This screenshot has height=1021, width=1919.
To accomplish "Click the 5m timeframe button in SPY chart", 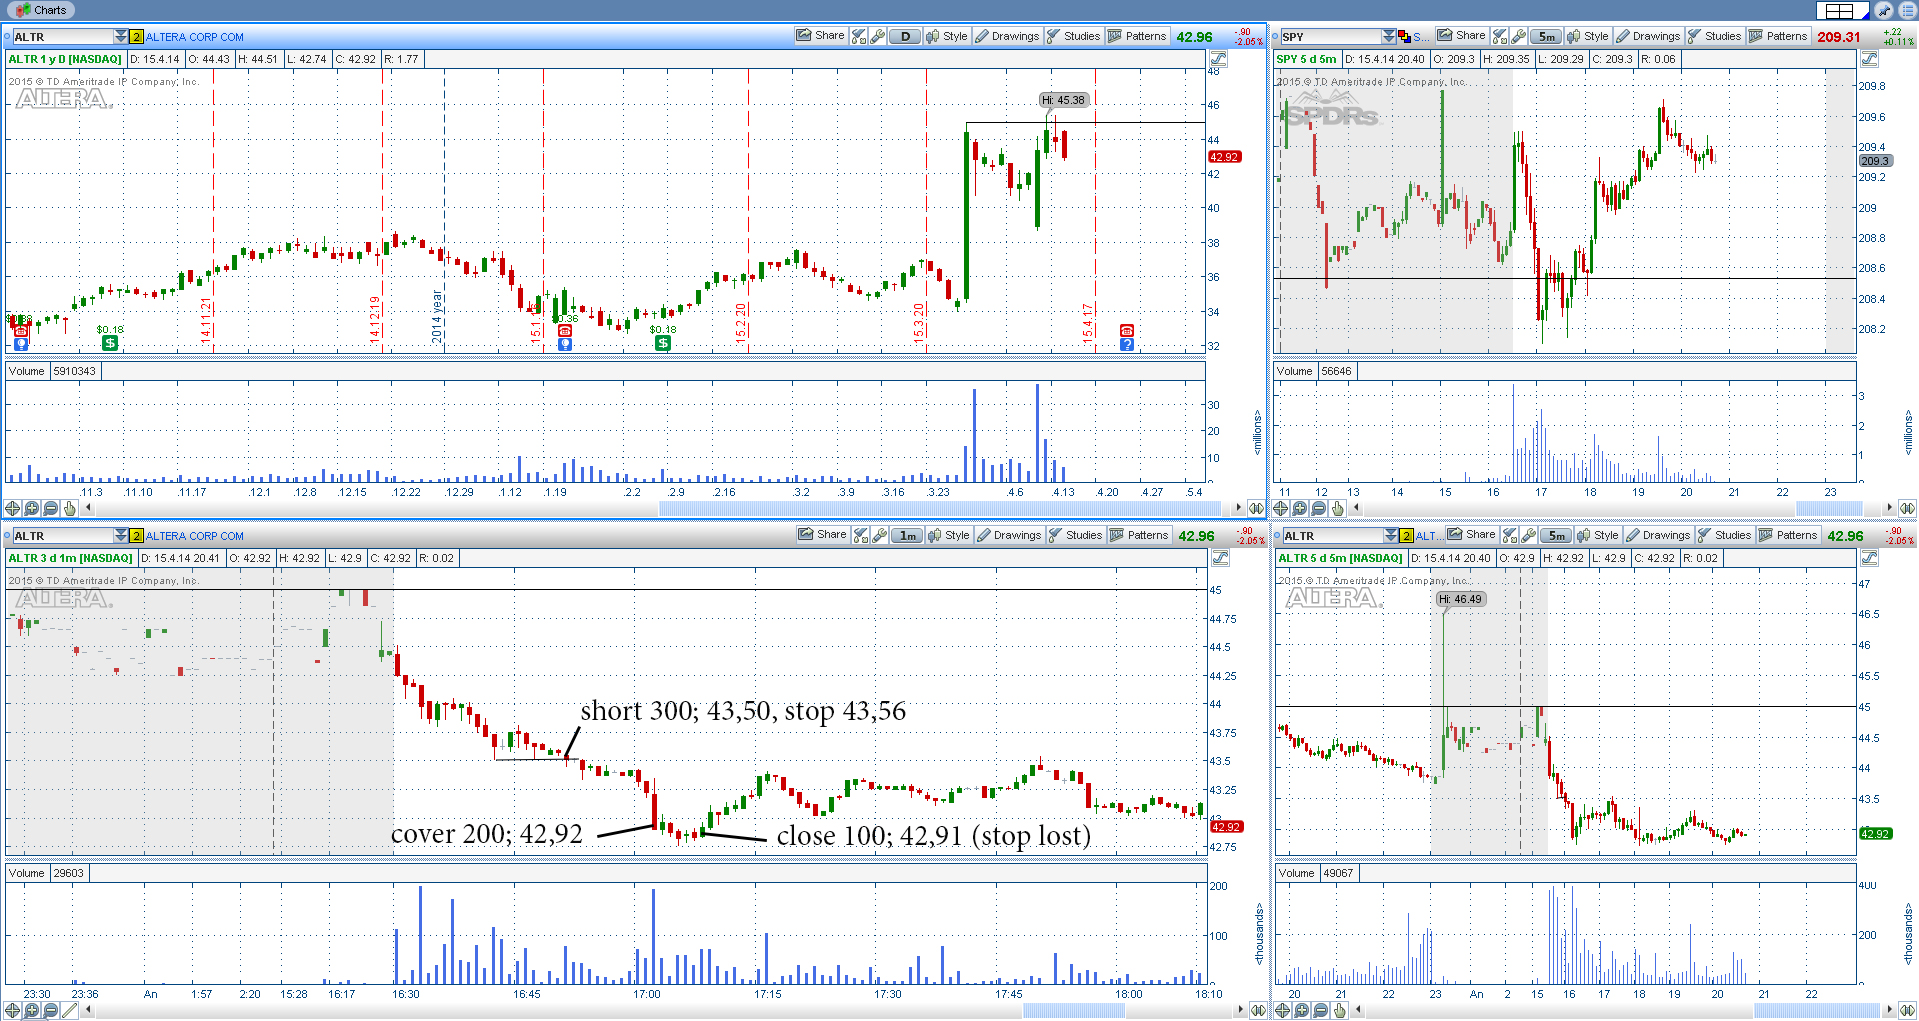I will (x=1546, y=36).
